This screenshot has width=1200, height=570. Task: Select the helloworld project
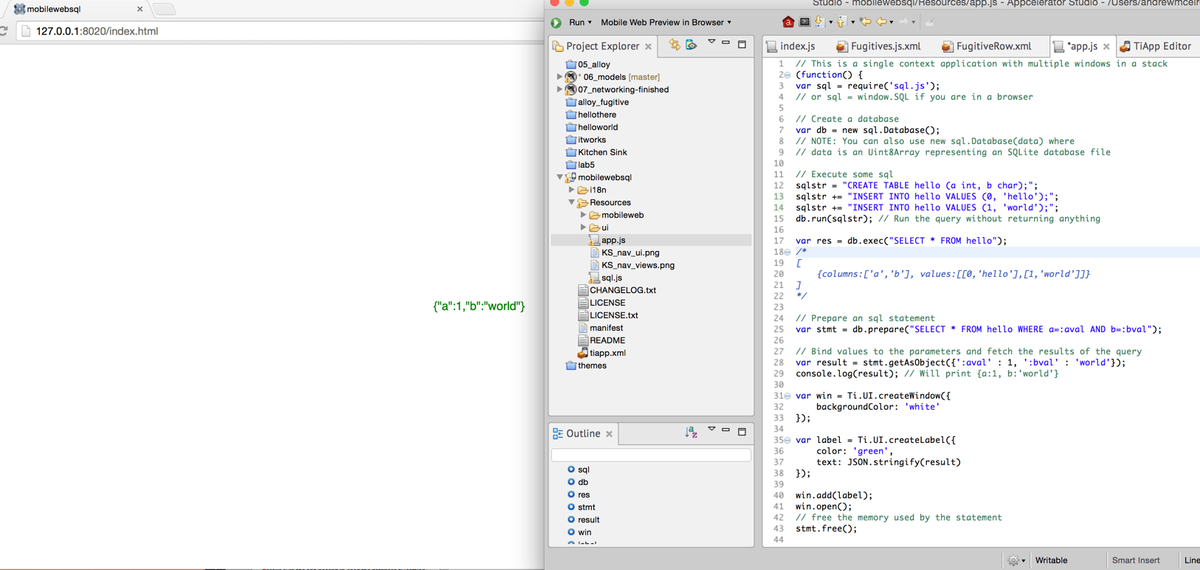coord(592,127)
